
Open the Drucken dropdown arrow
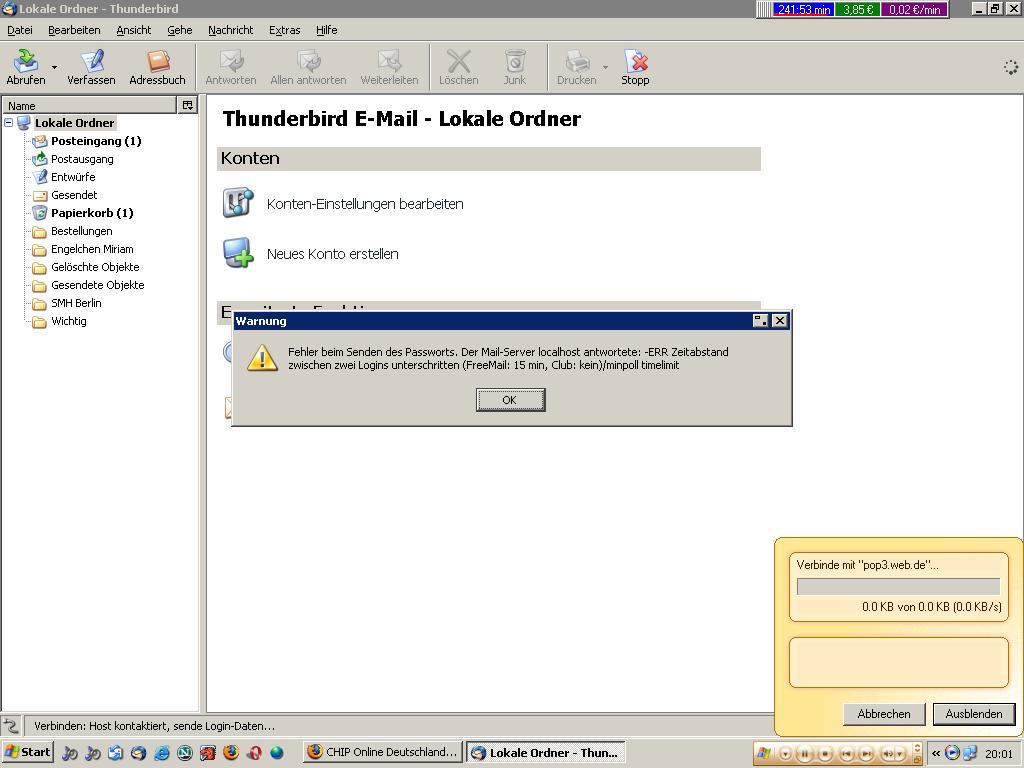click(x=605, y=67)
